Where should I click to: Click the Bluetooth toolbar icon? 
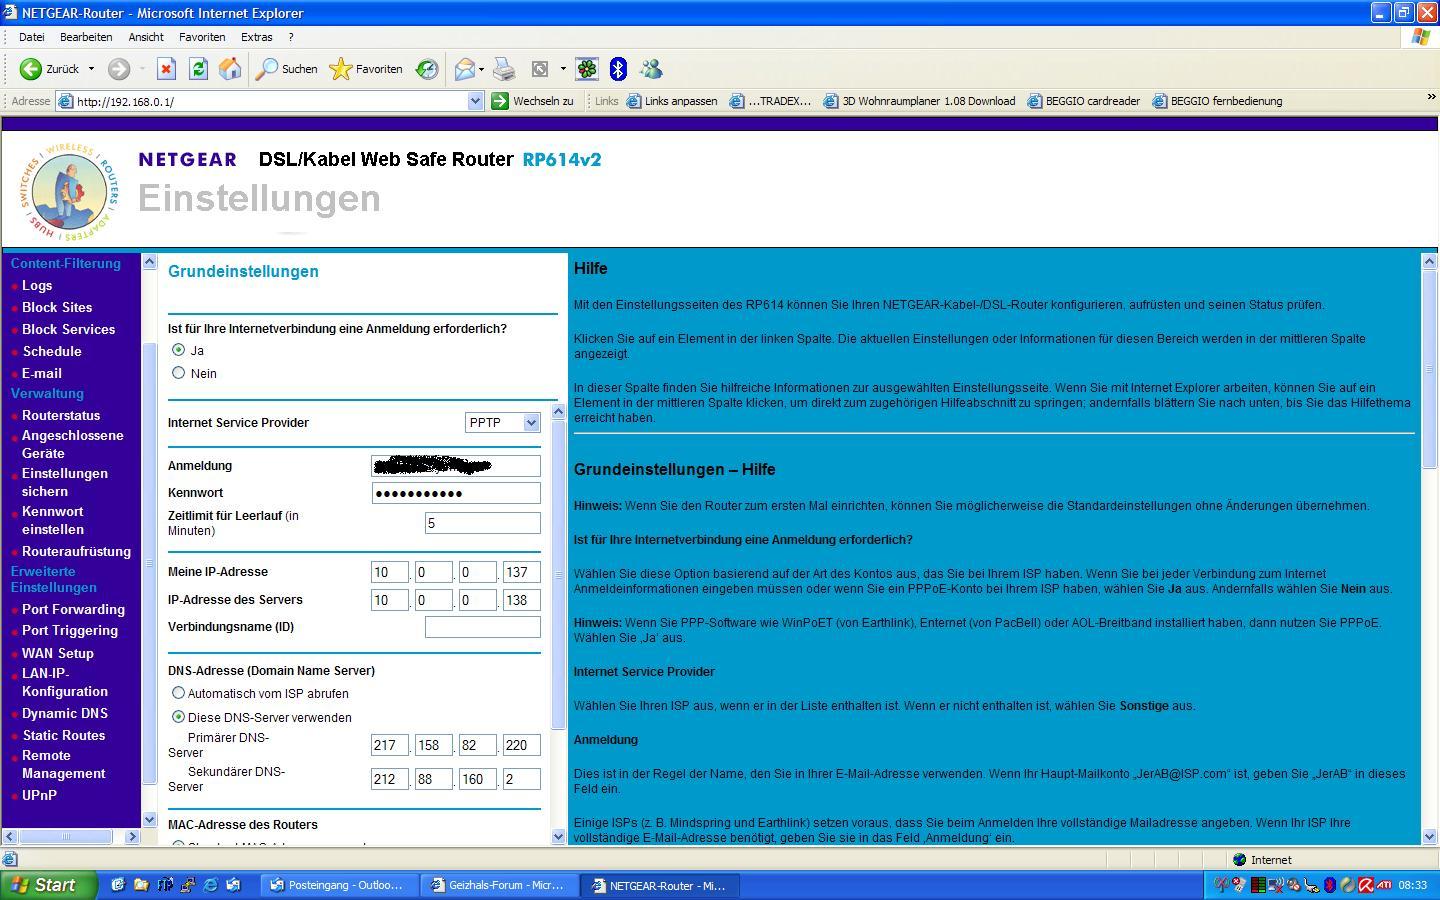618,69
